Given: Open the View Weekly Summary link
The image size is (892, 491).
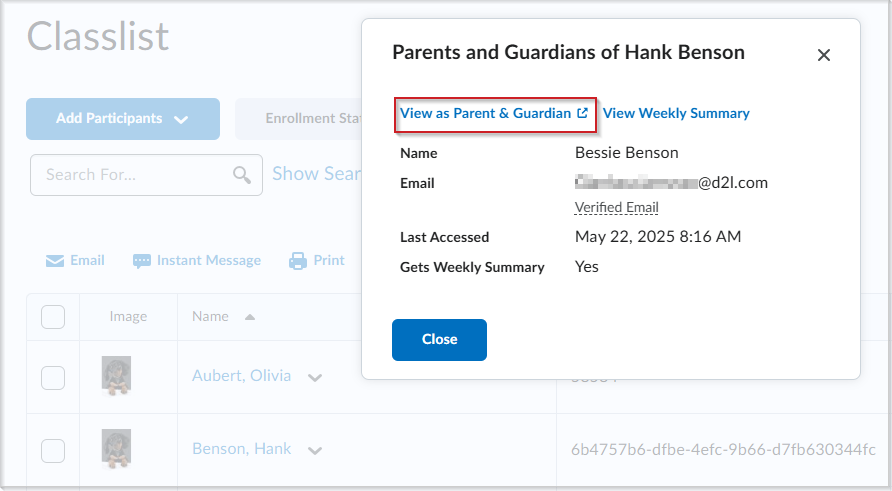Looking at the screenshot, I should pos(676,114).
